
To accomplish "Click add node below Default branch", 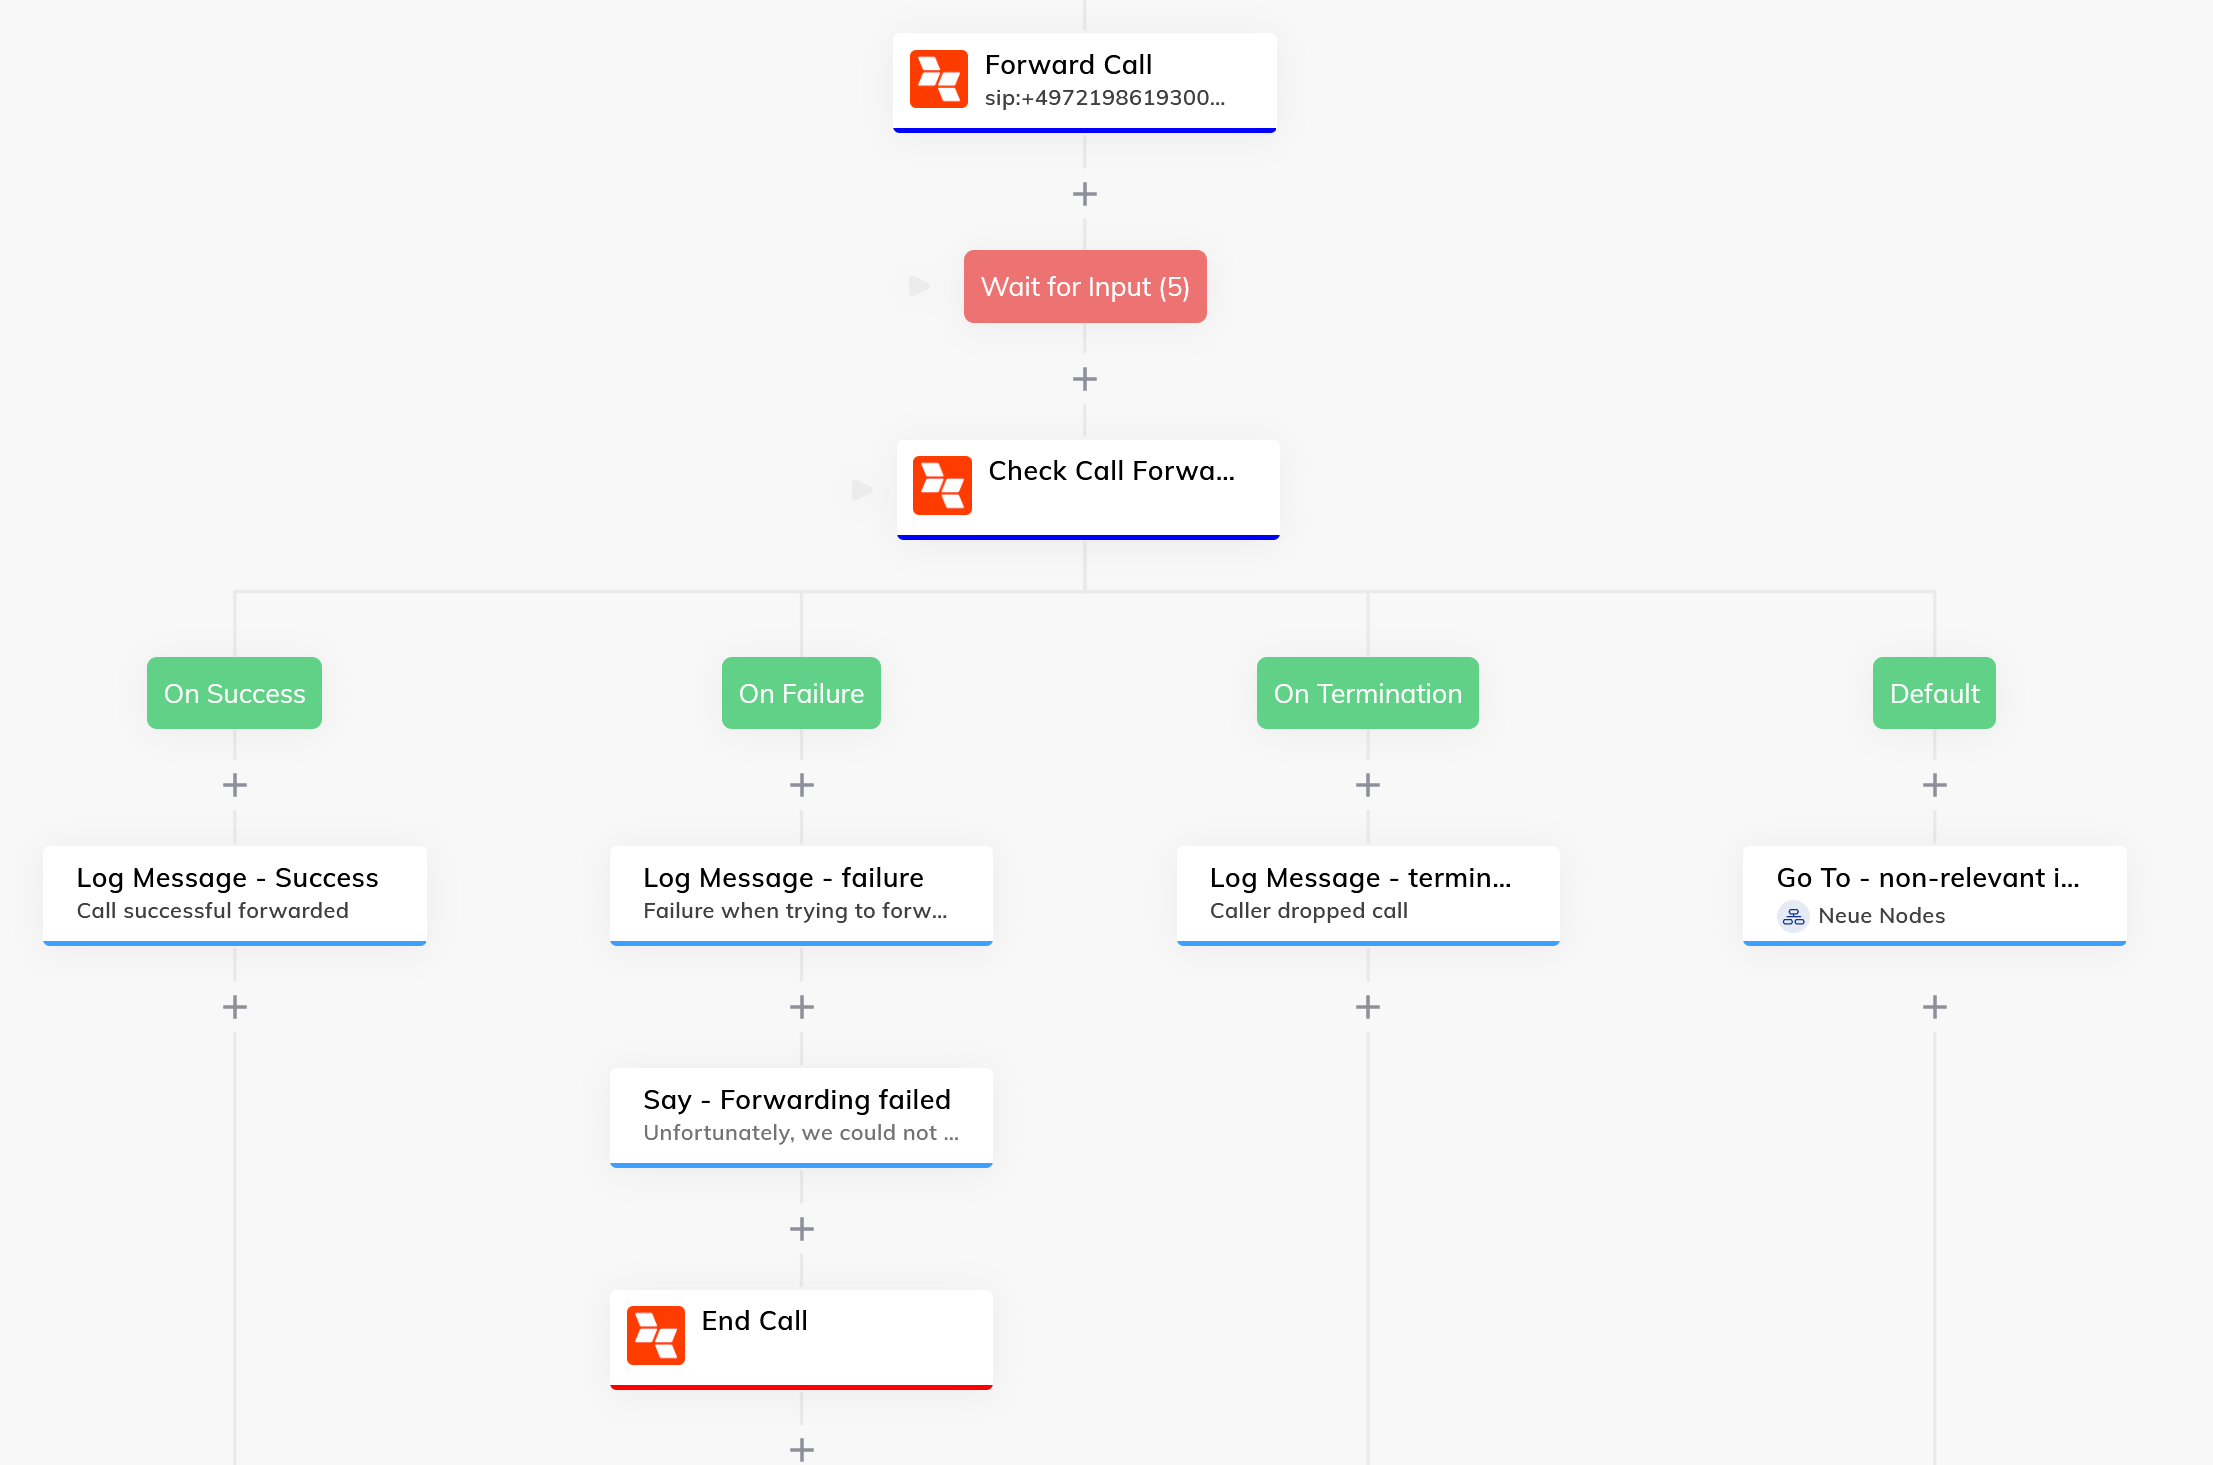I will pyautogui.click(x=1934, y=1006).
